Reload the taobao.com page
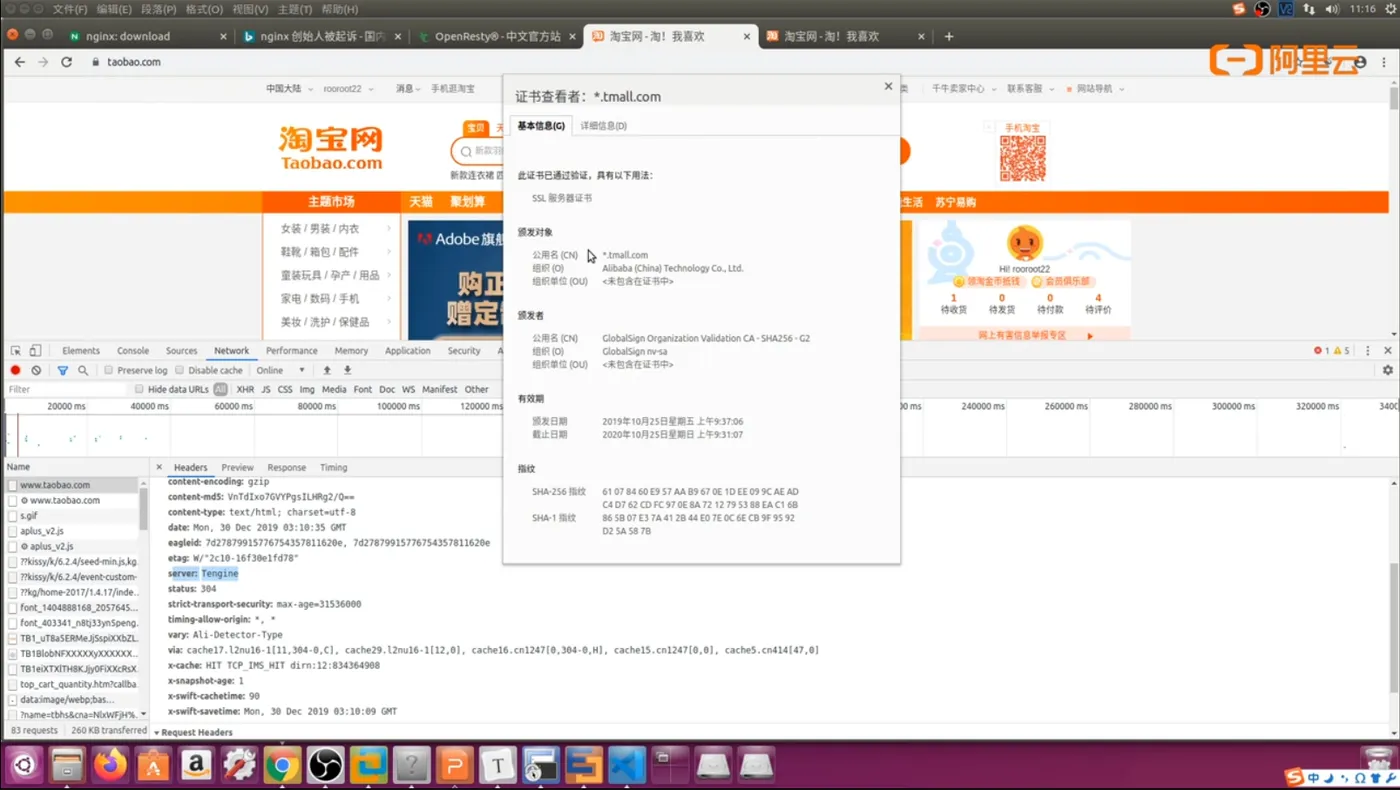Image resolution: width=1400 pixels, height=790 pixels. [x=66, y=62]
